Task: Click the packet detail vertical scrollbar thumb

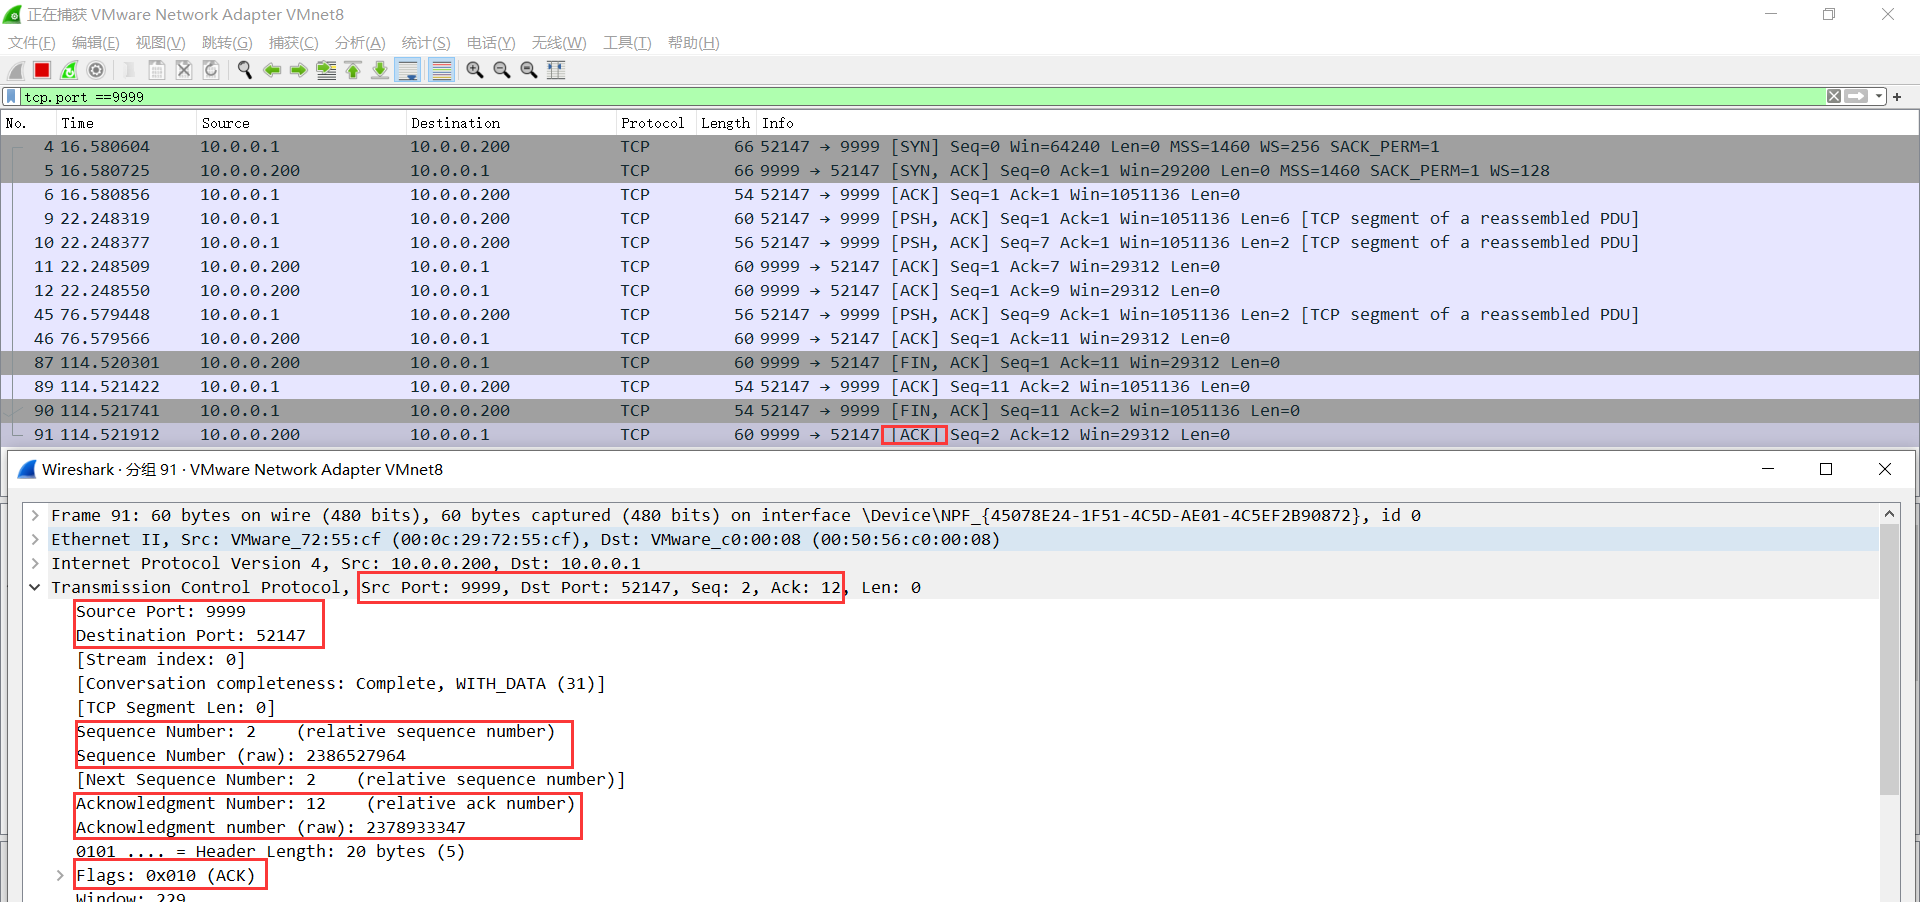Action: coord(1889,660)
